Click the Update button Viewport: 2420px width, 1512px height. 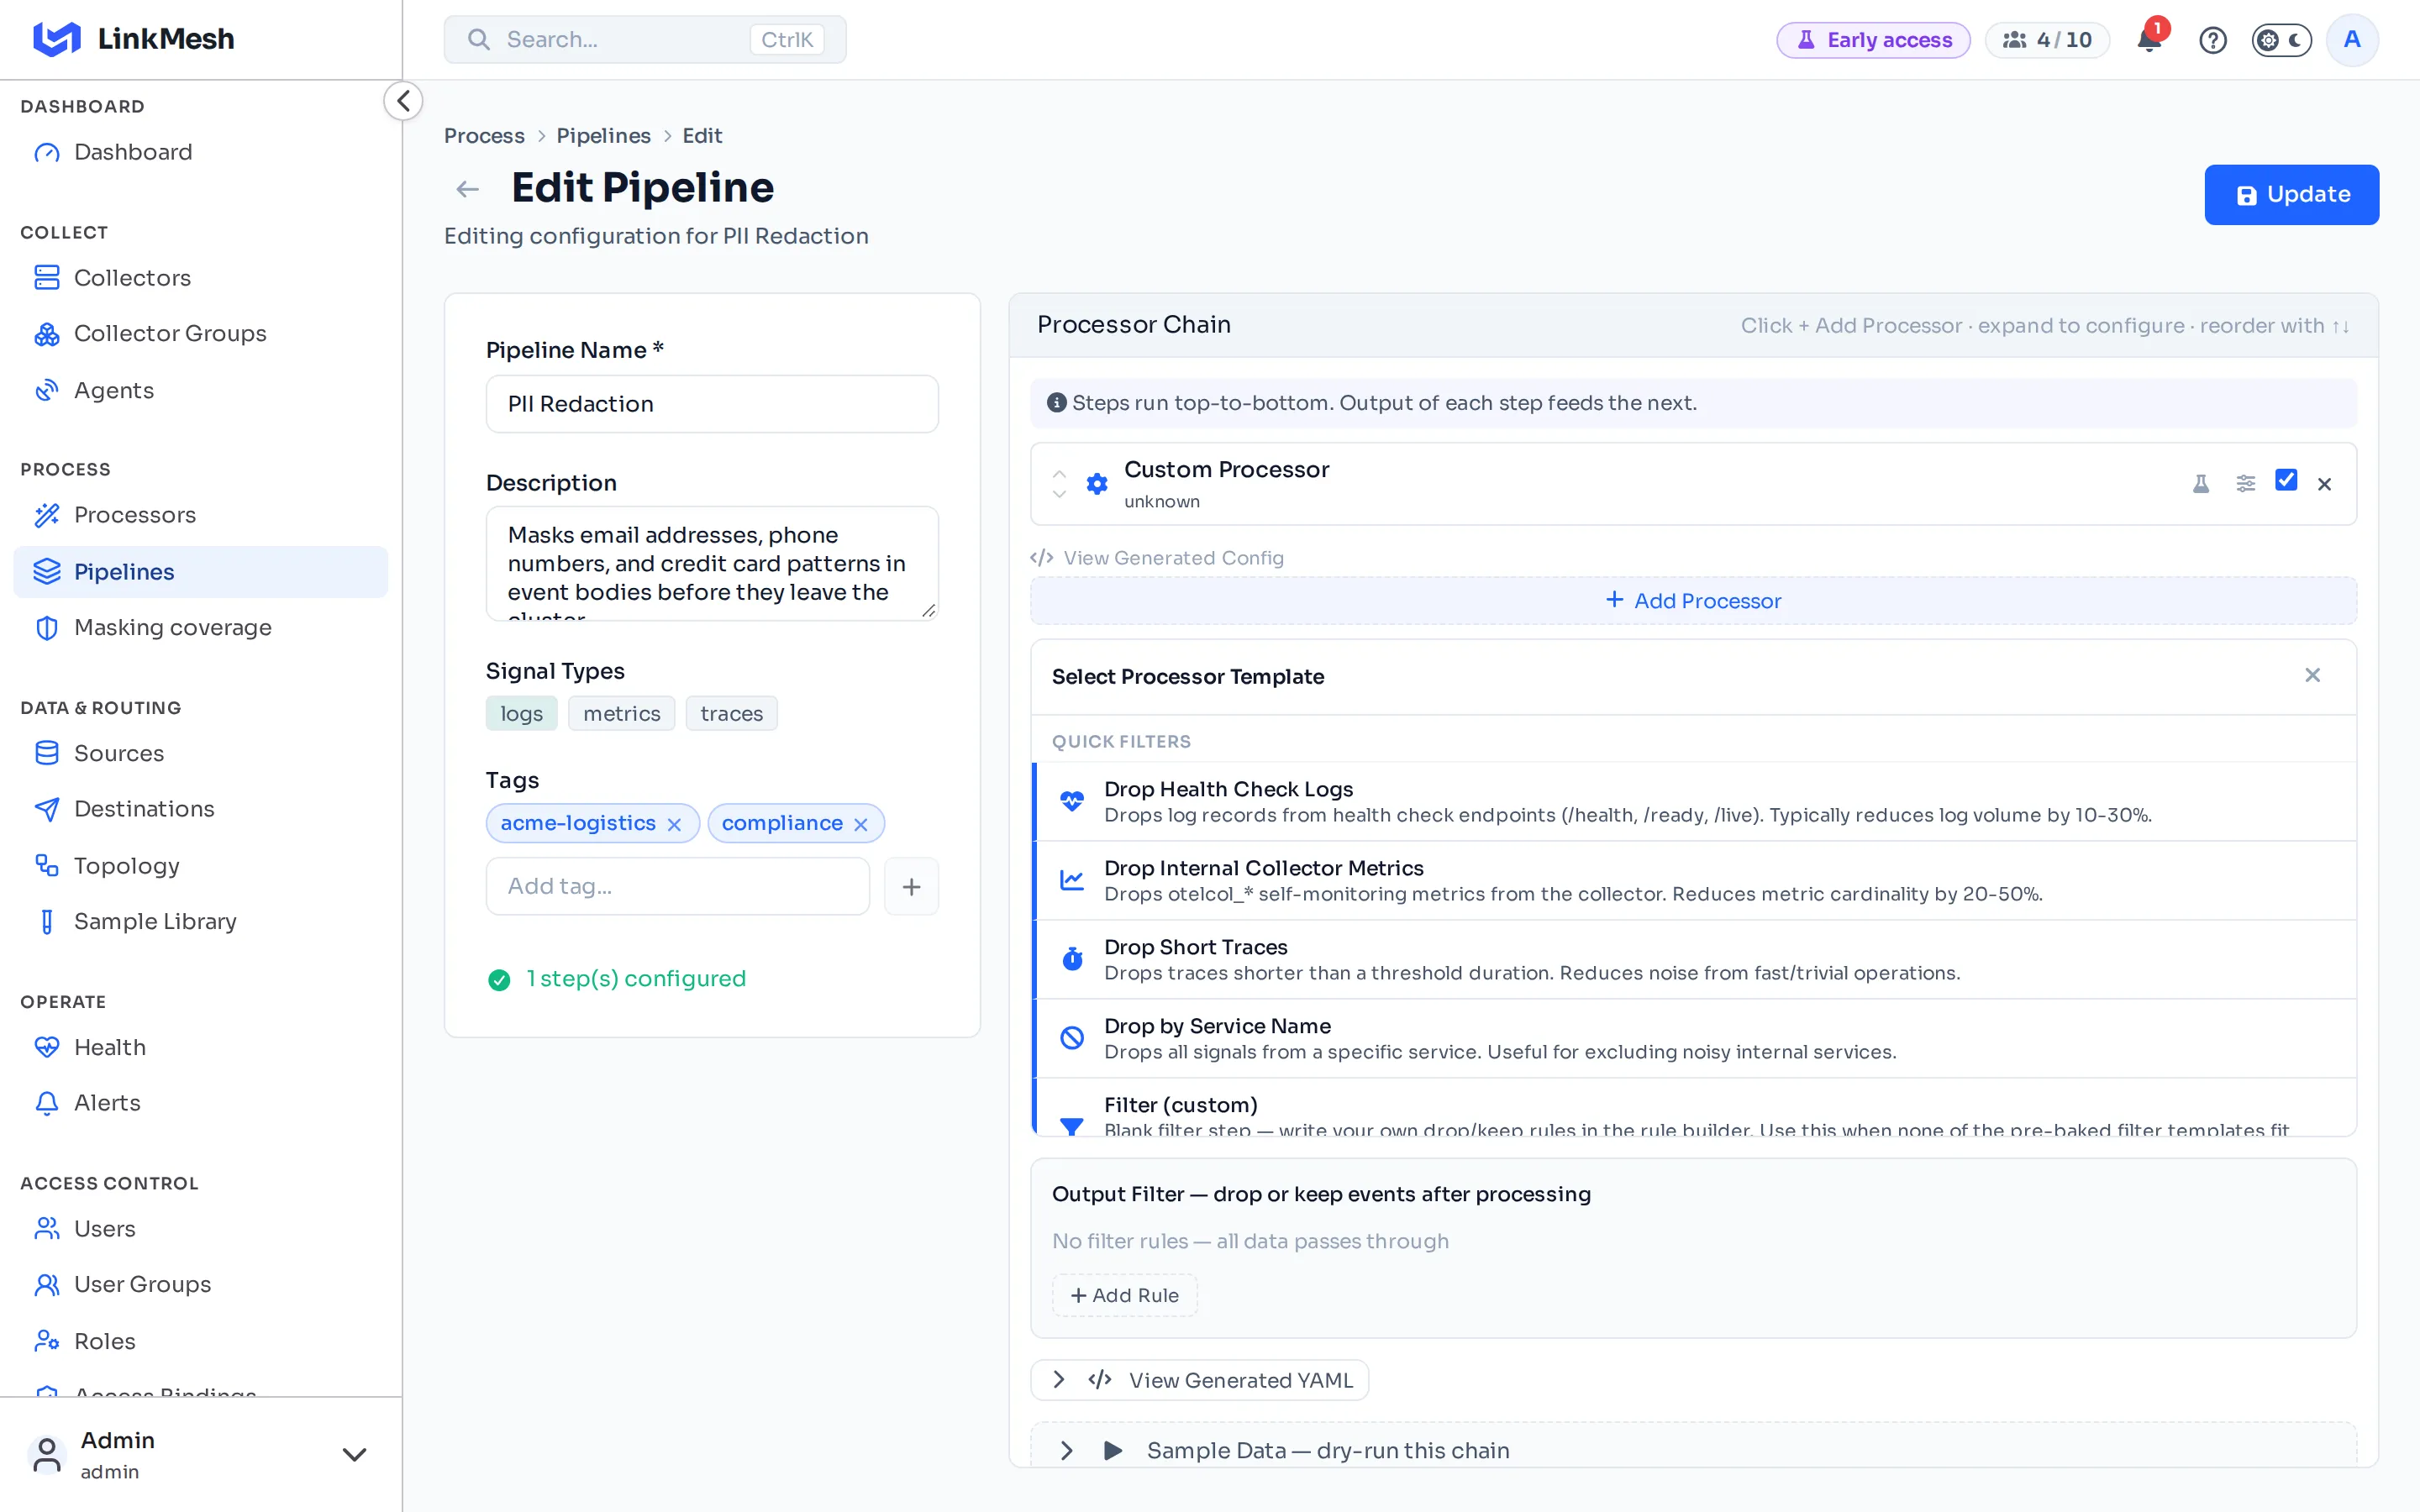[x=2291, y=195]
